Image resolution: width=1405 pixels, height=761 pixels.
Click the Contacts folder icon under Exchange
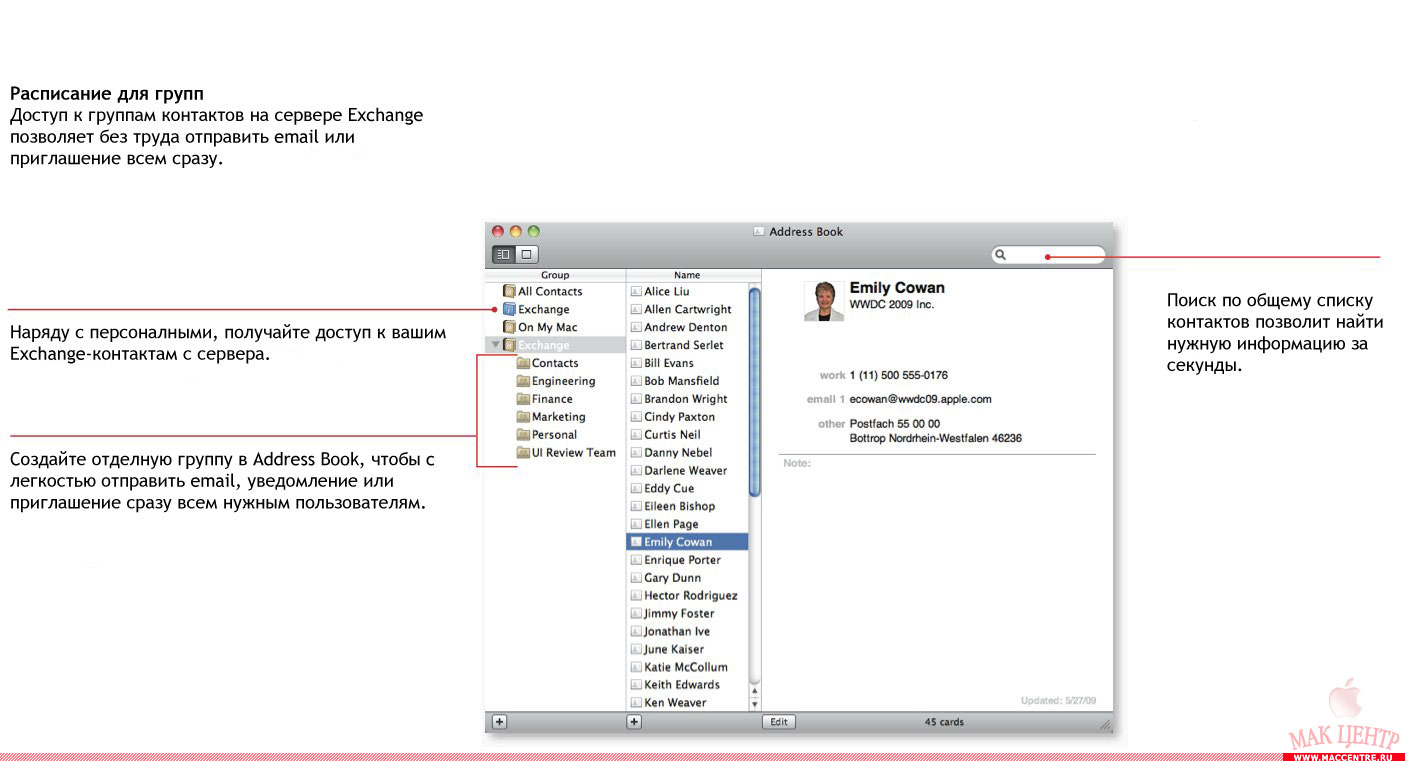pos(523,363)
